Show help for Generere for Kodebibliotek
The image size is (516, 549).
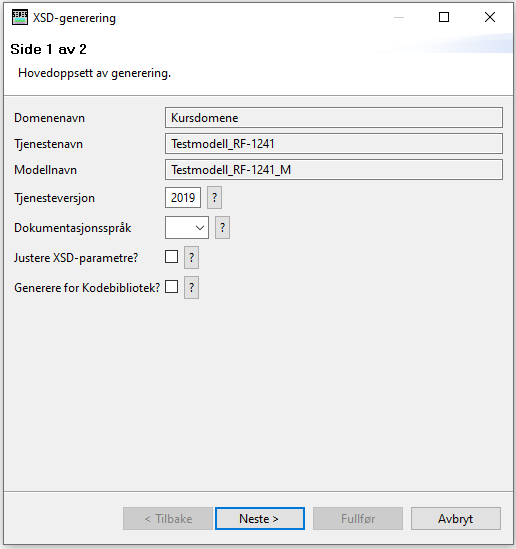pos(191,288)
